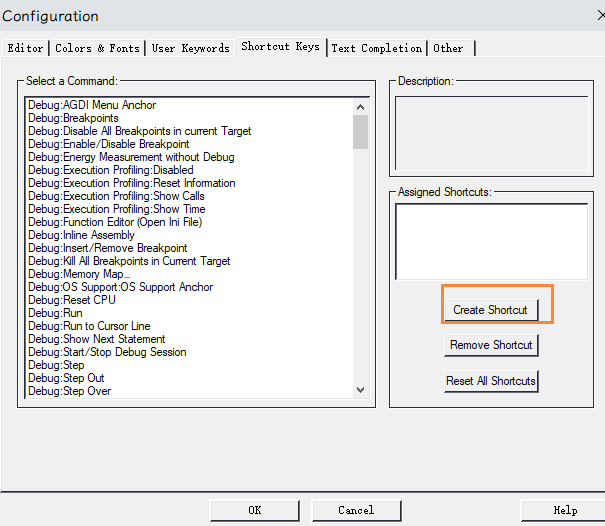Select the Text Completion tab

coord(376,48)
